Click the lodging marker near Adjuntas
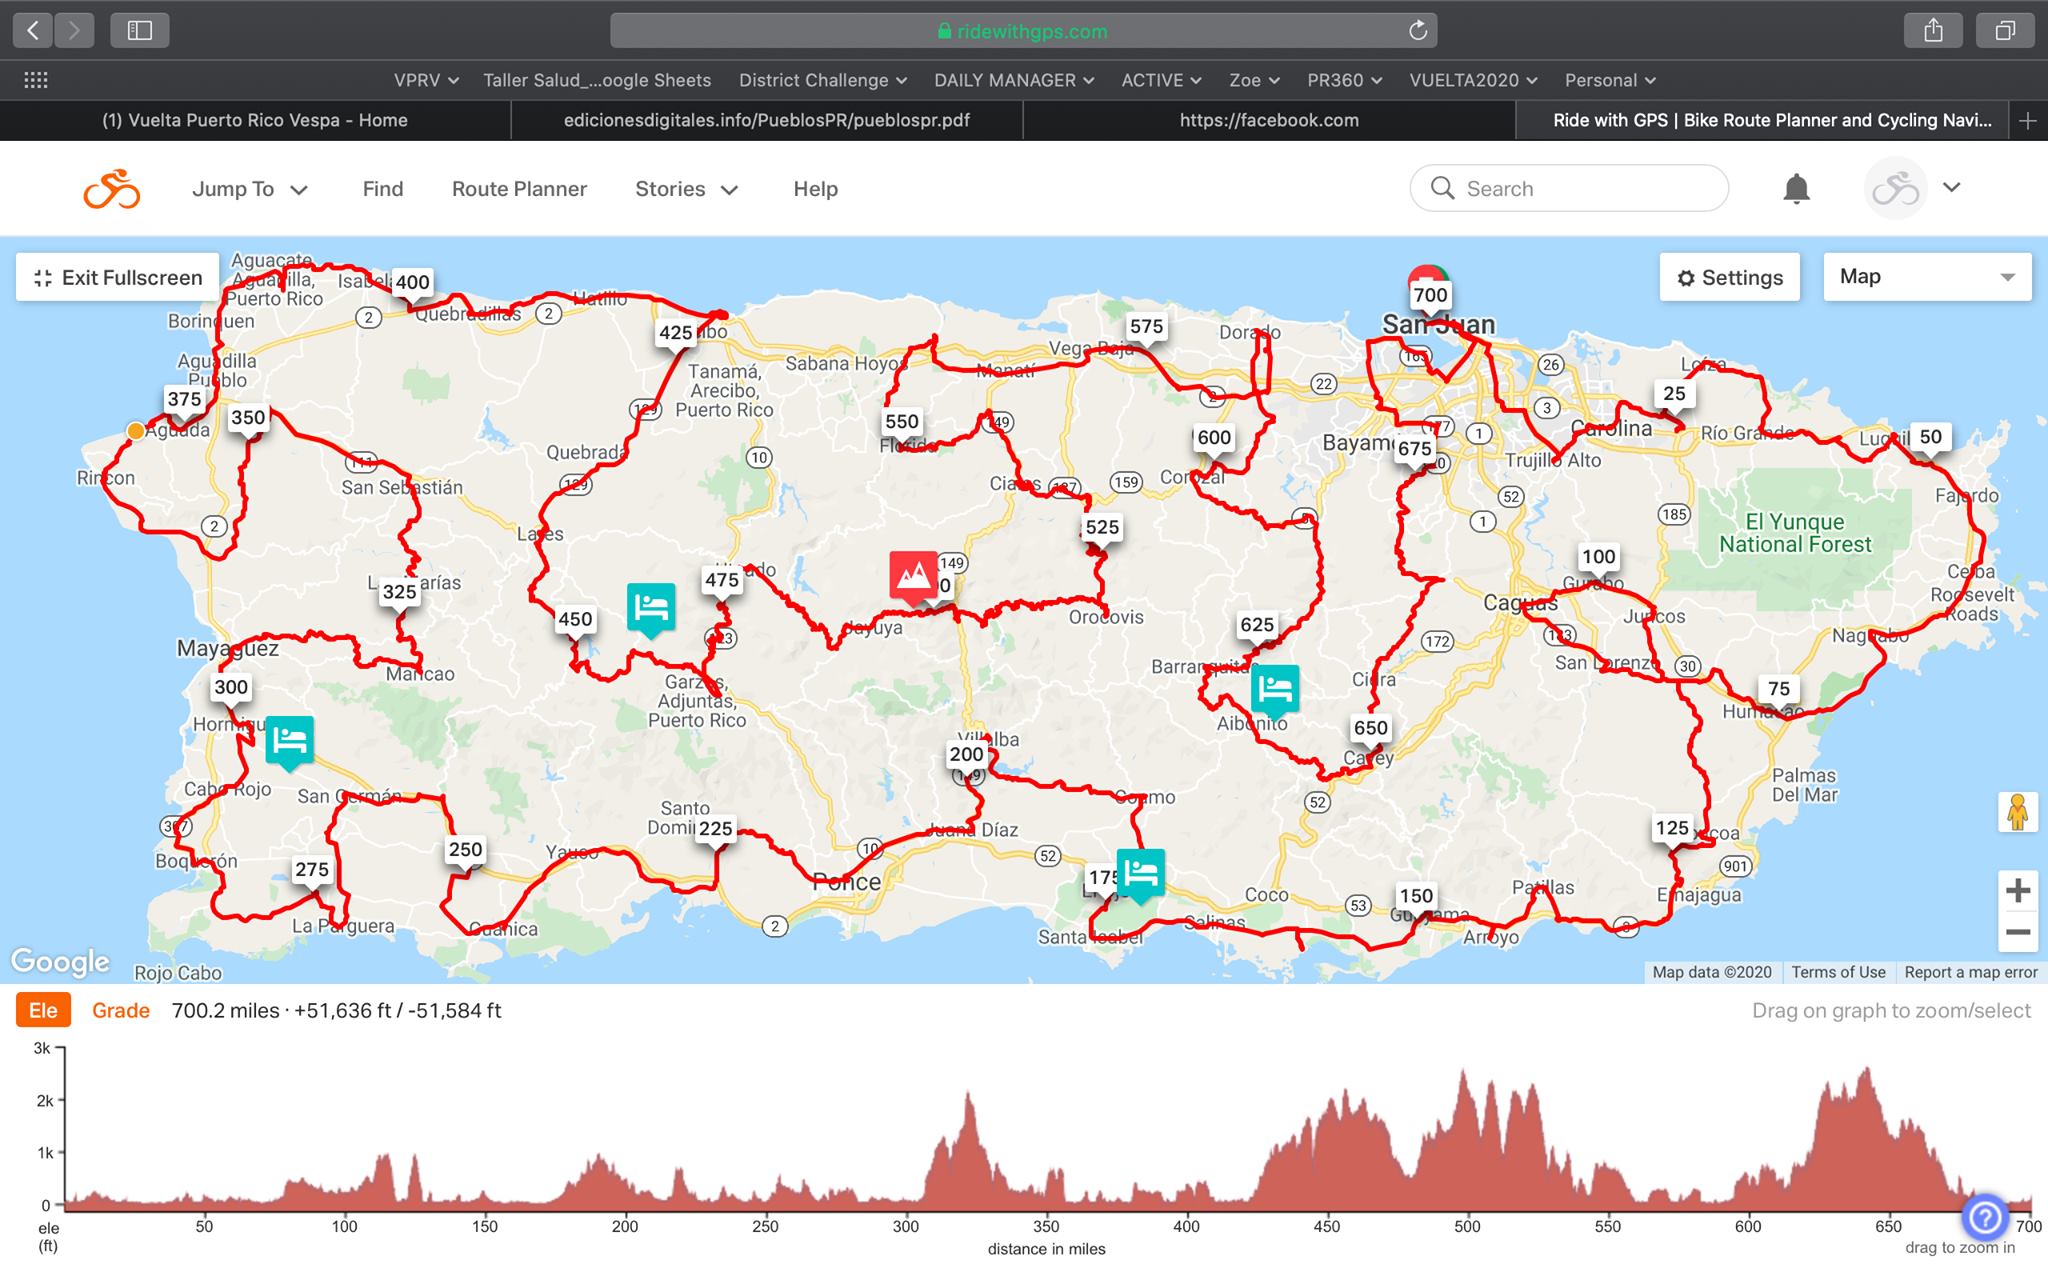The image size is (2048, 1280). [x=651, y=610]
